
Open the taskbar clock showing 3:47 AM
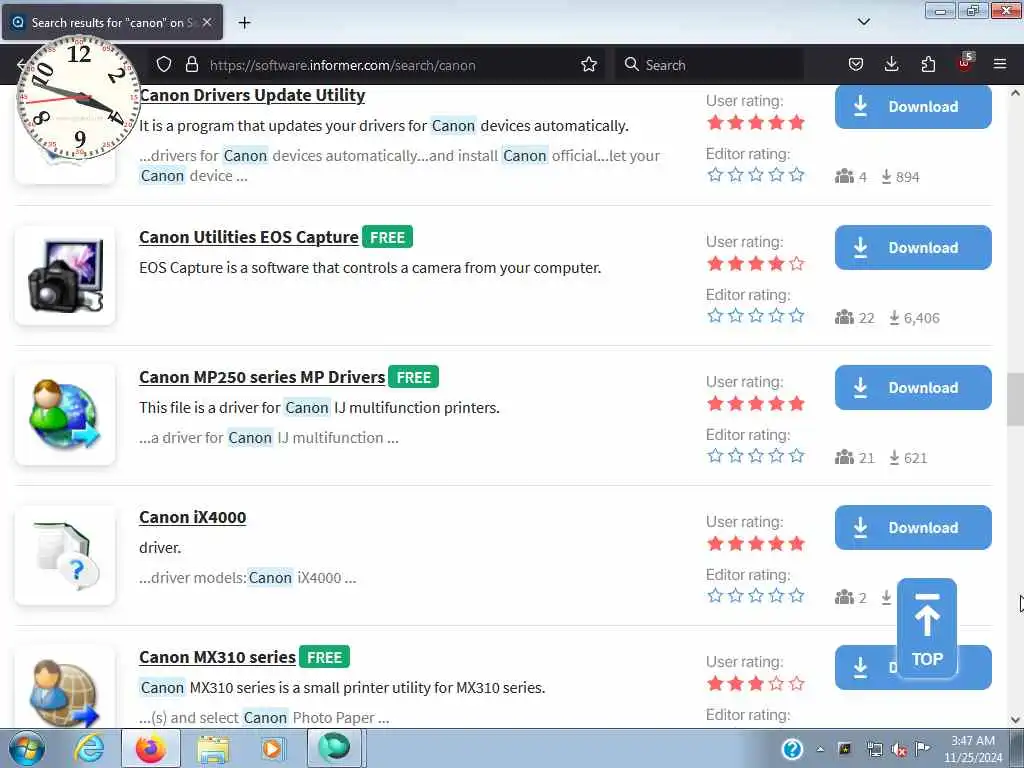tap(972, 749)
